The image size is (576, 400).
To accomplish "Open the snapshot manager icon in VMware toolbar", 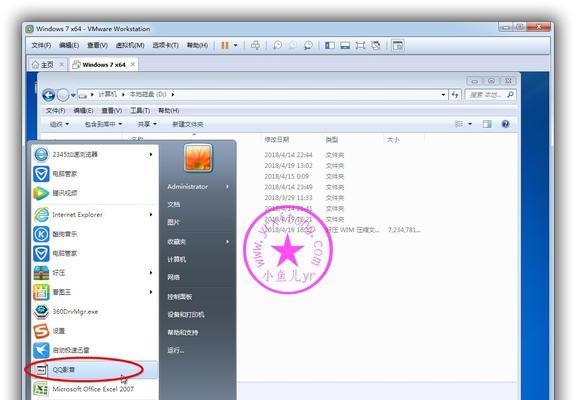I will [308, 45].
